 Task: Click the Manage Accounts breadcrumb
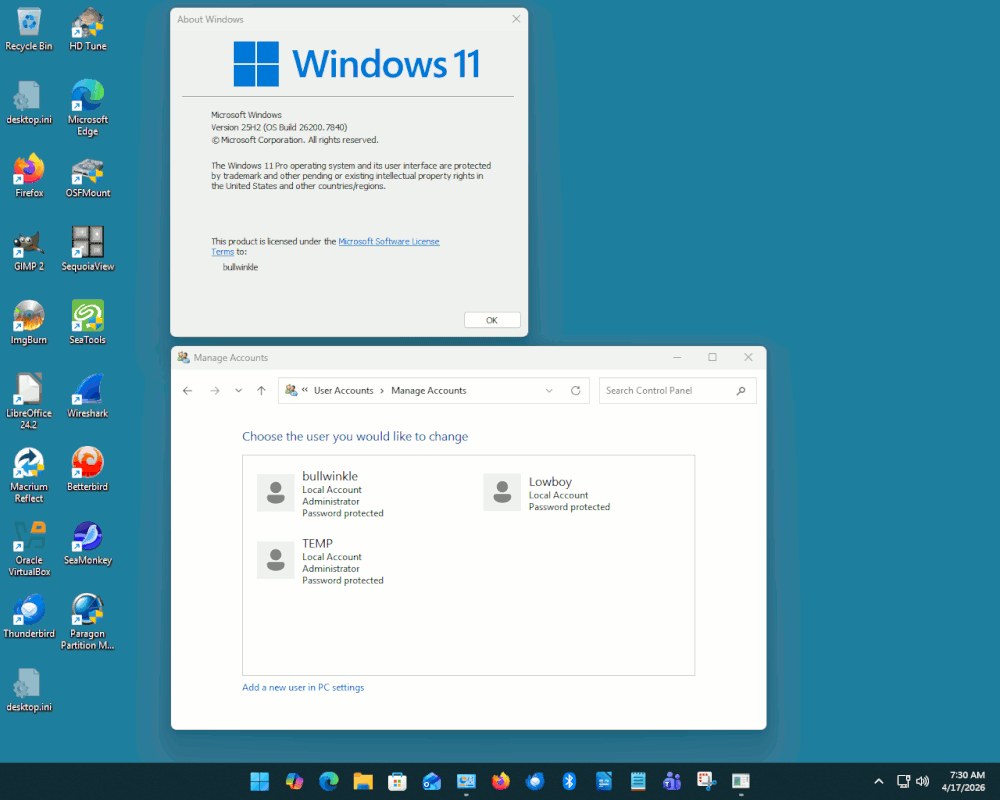(429, 390)
